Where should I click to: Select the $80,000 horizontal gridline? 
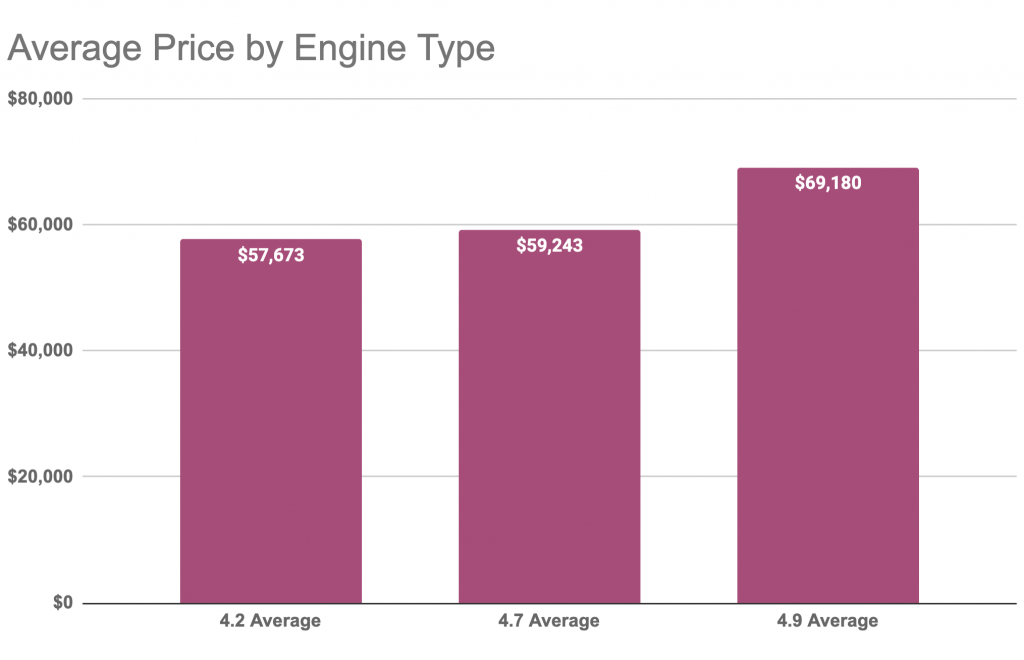pos(550,99)
